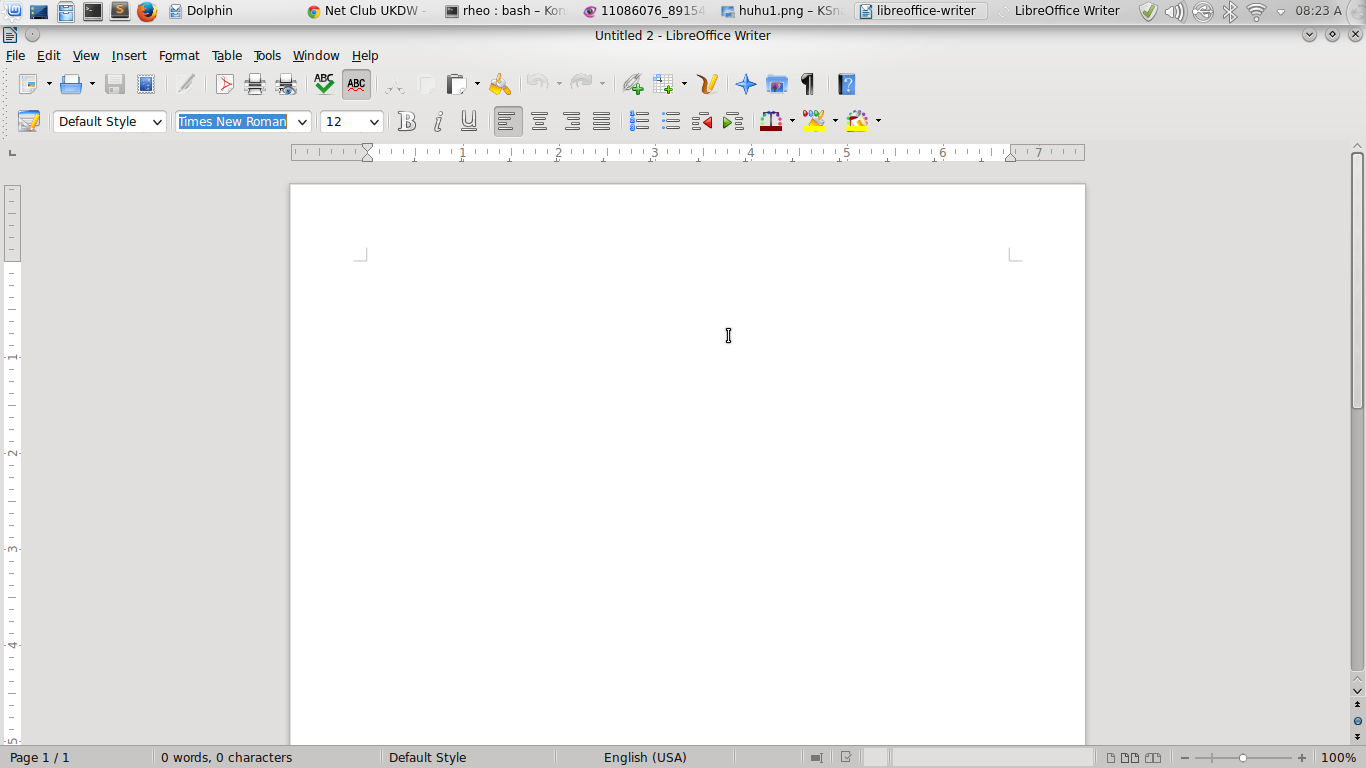This screenshot has width=1366, height=768.
Task: Expand the Font Name dropdown arrow
Action: click(302, 122)
